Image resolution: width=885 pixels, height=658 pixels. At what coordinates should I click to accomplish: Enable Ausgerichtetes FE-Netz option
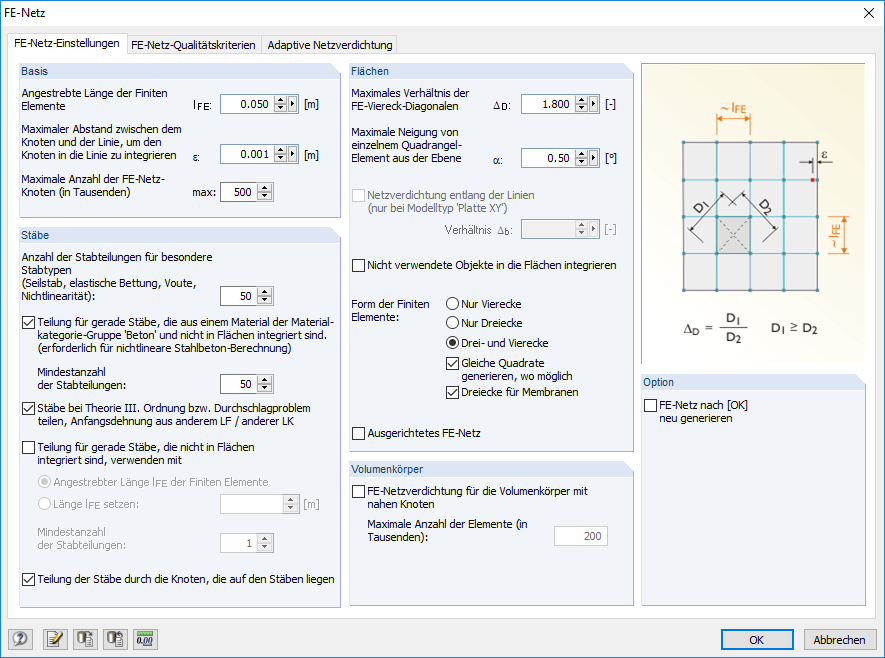click(357, 433)
